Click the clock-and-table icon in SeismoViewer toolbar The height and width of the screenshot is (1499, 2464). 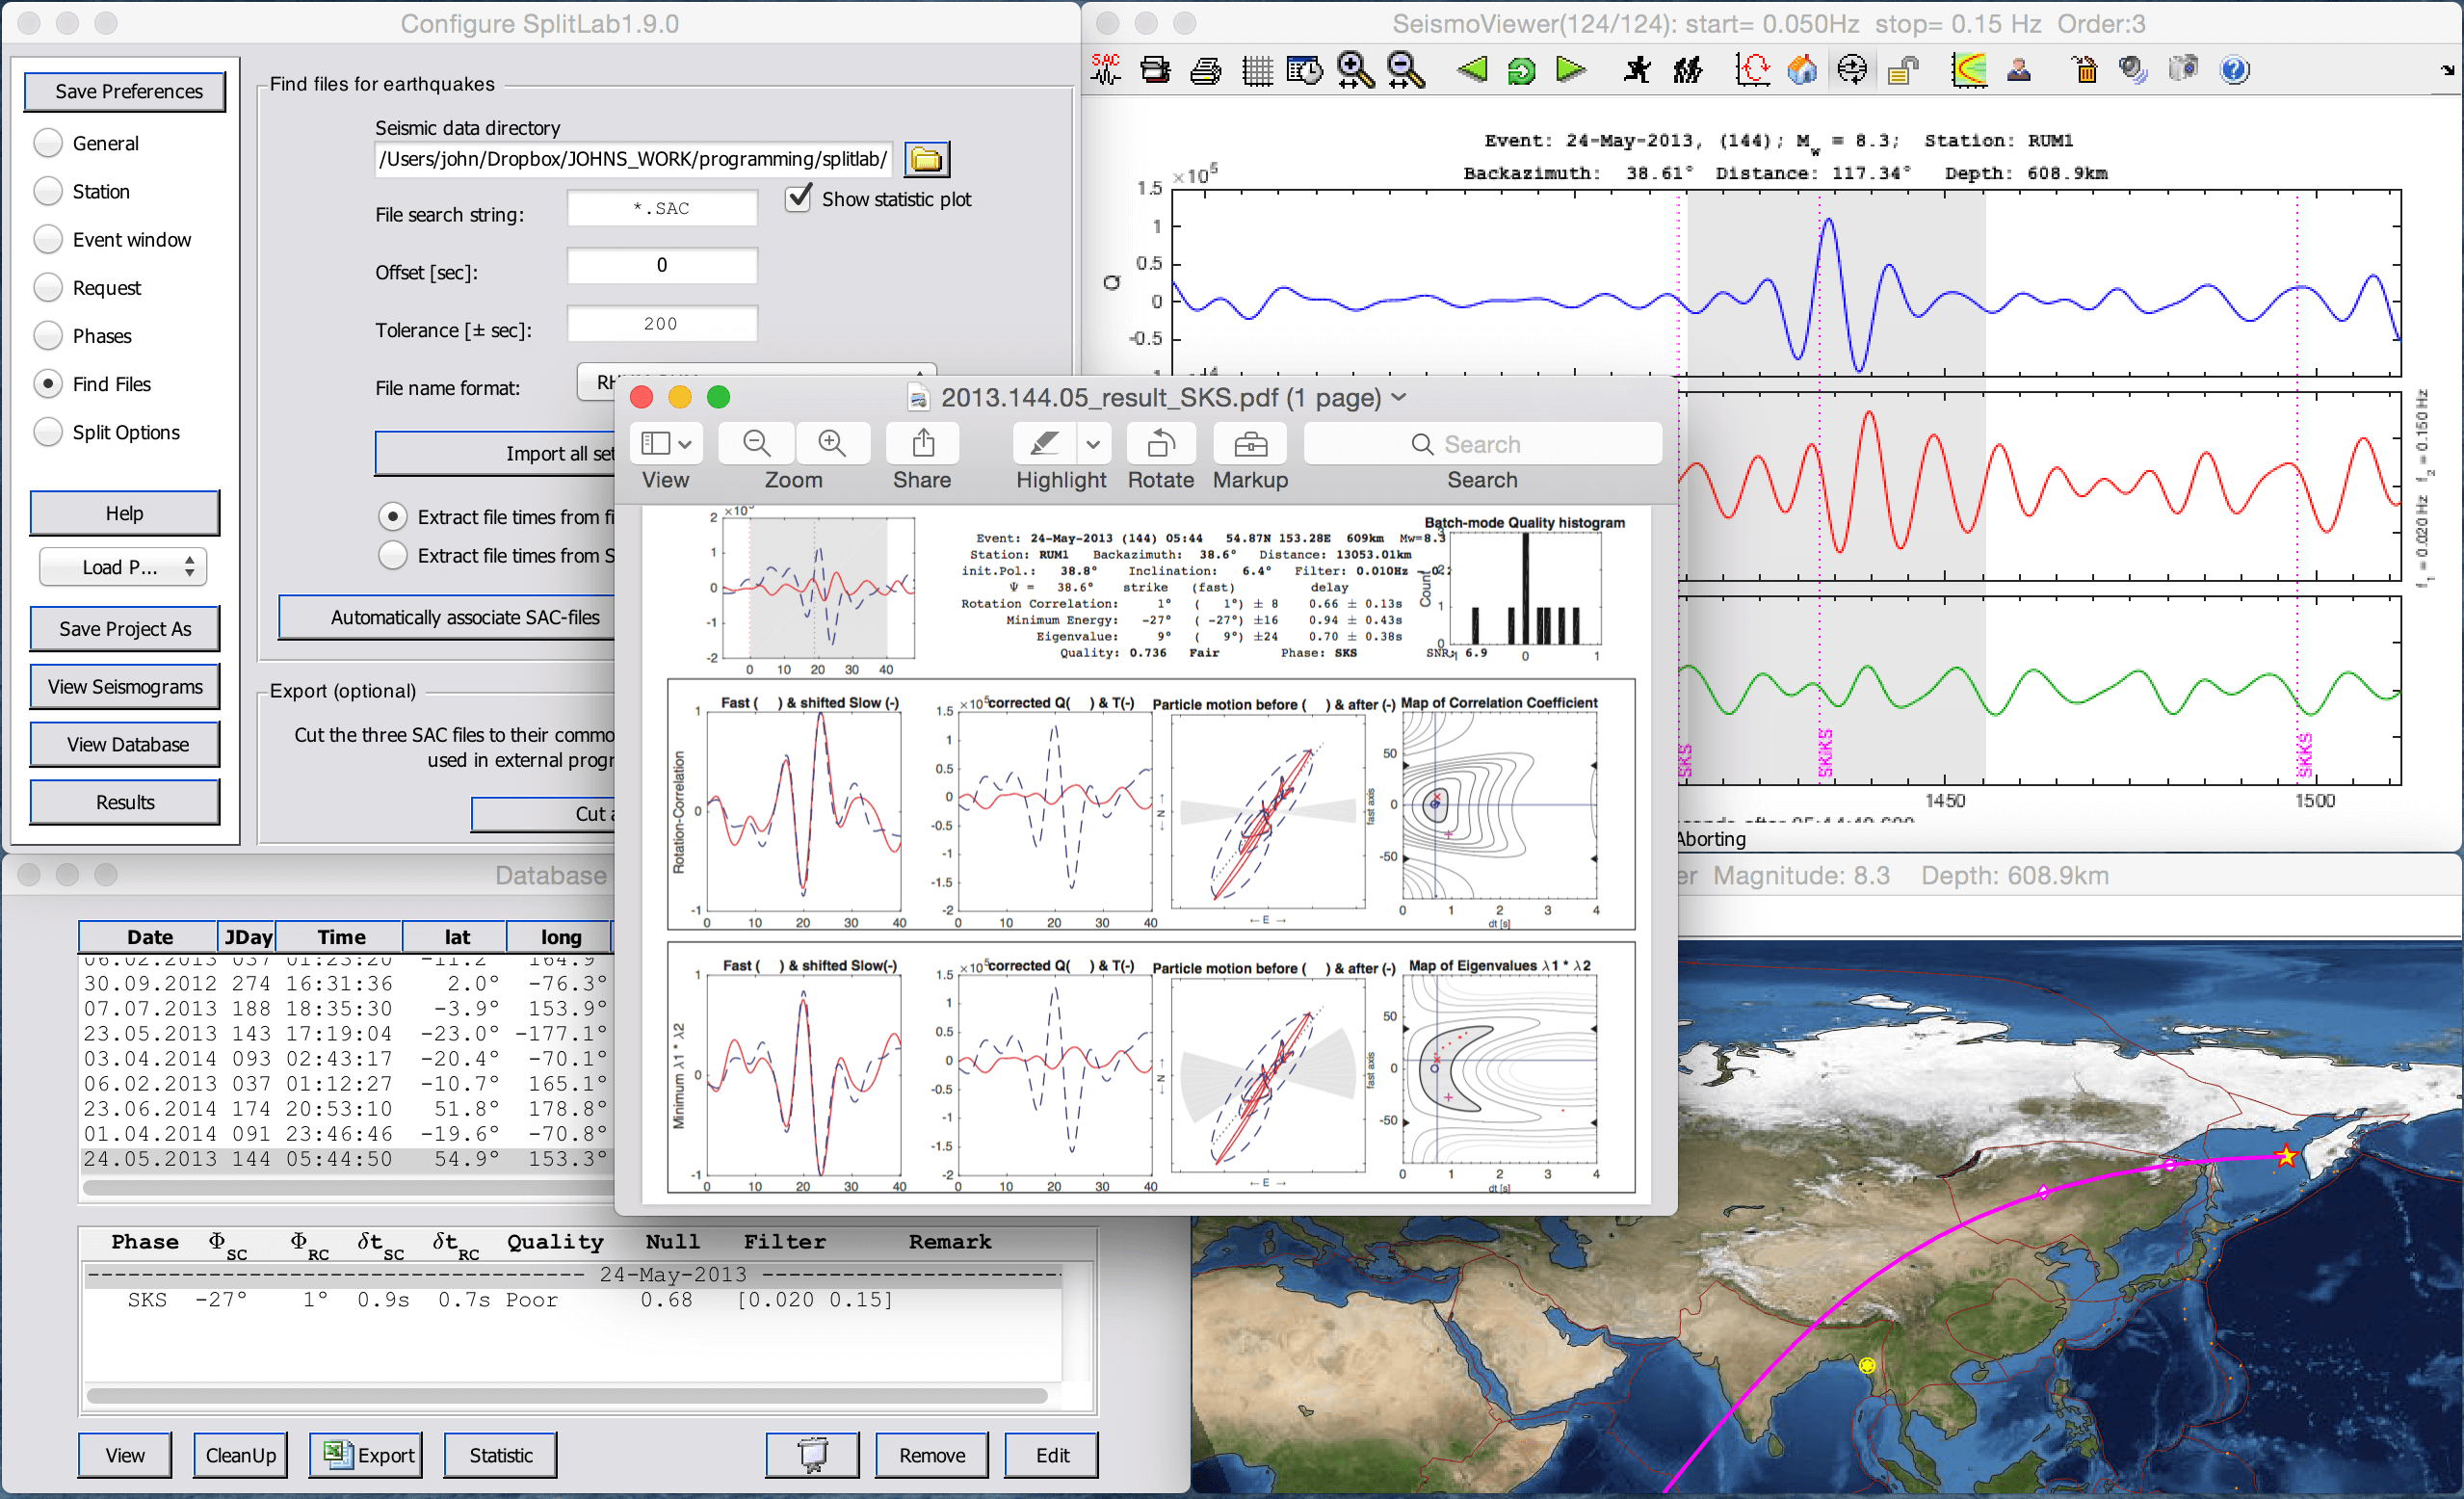point(1305,70)
